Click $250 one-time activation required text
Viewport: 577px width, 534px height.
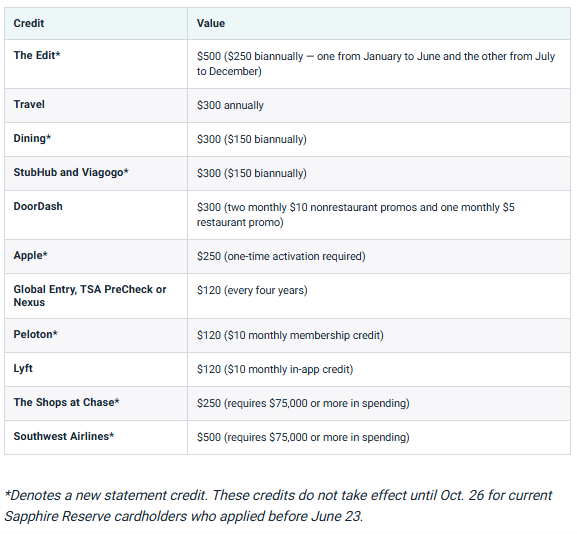tap(281, 256)
